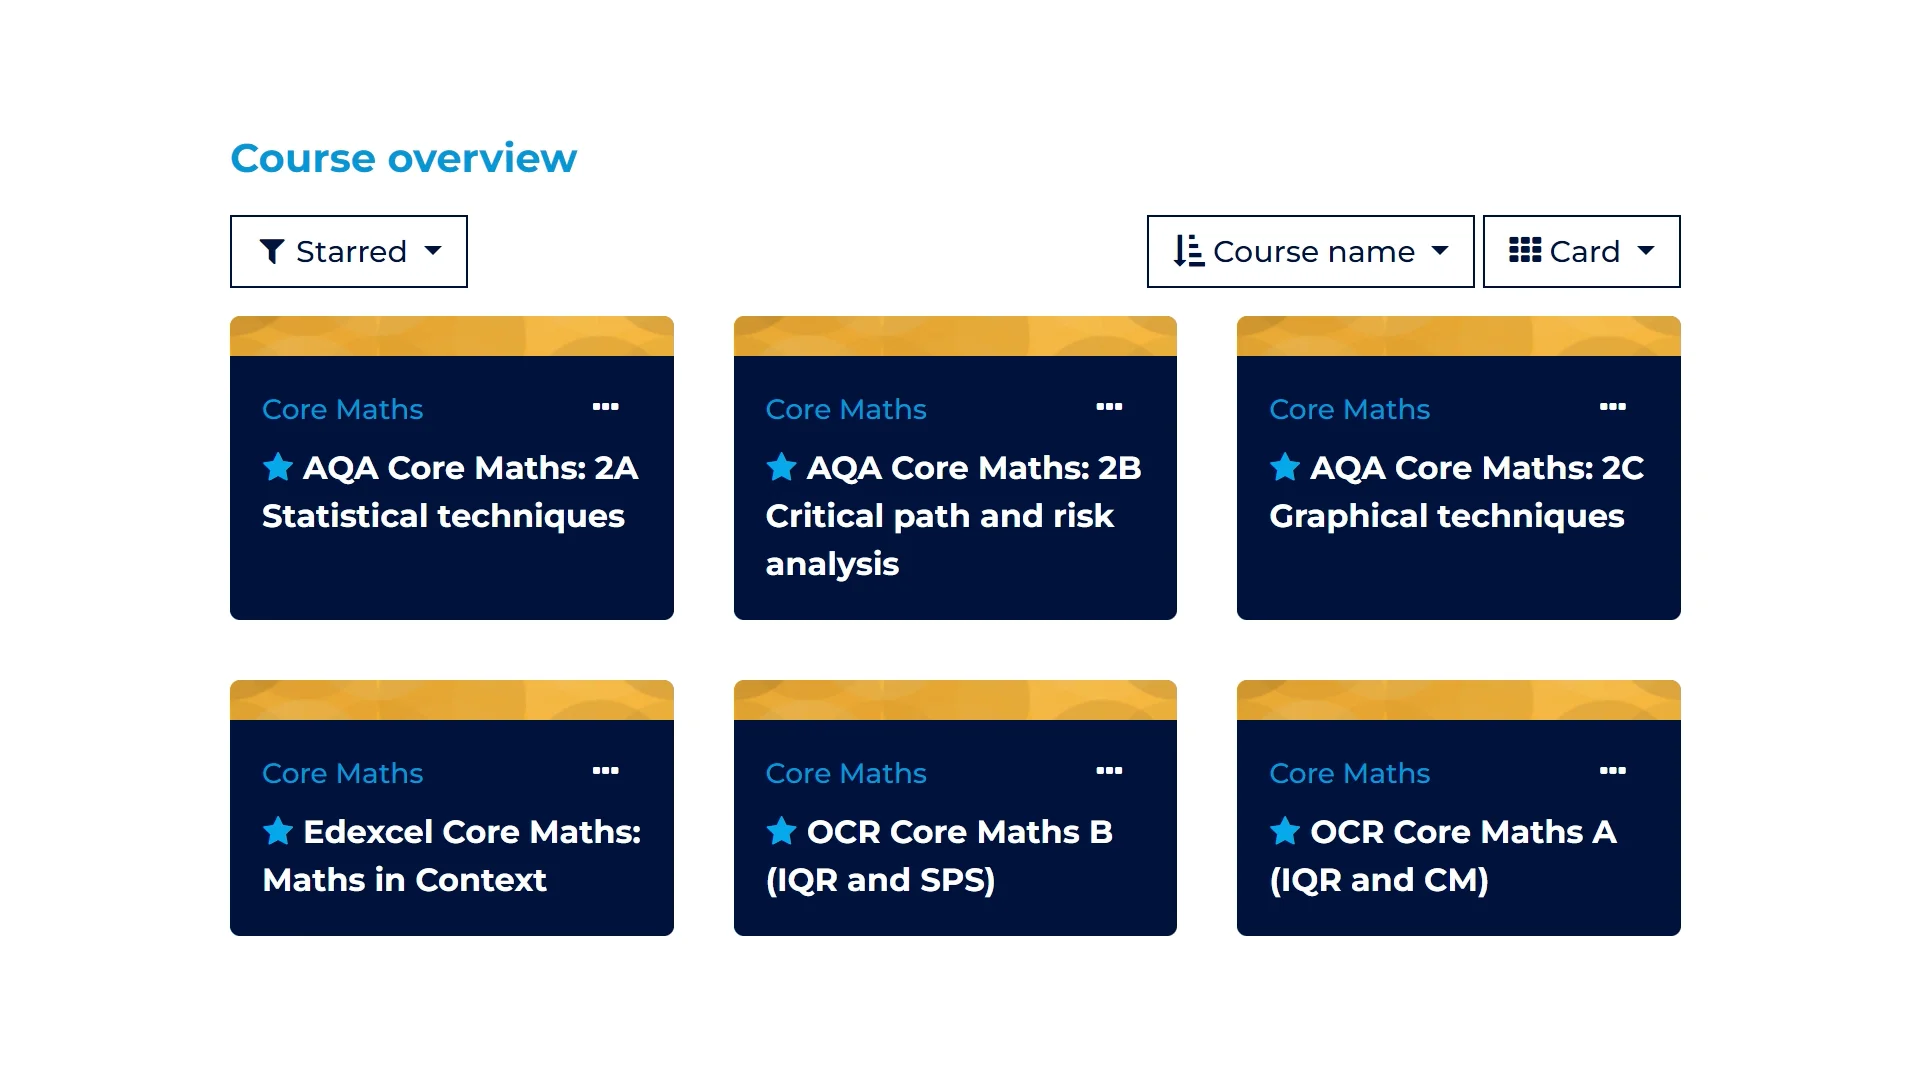Open the Card view layout dropdown

[x=1581, y=251]
